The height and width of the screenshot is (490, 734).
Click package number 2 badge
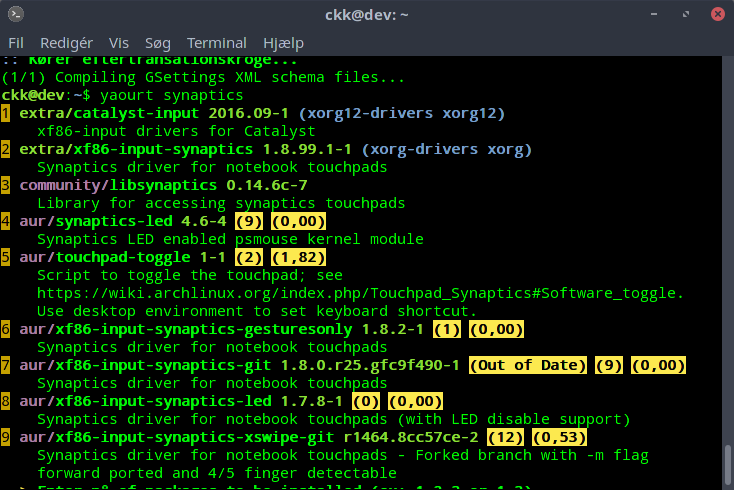point(5,149)
